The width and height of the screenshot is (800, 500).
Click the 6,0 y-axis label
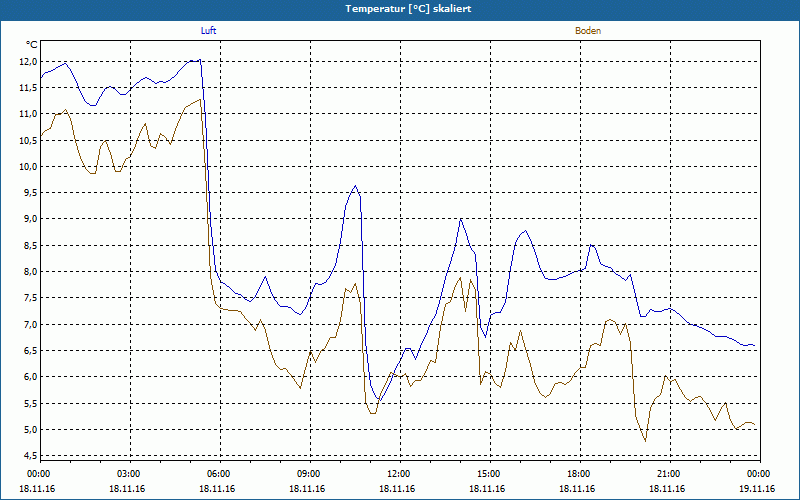(x=31, y=377)
